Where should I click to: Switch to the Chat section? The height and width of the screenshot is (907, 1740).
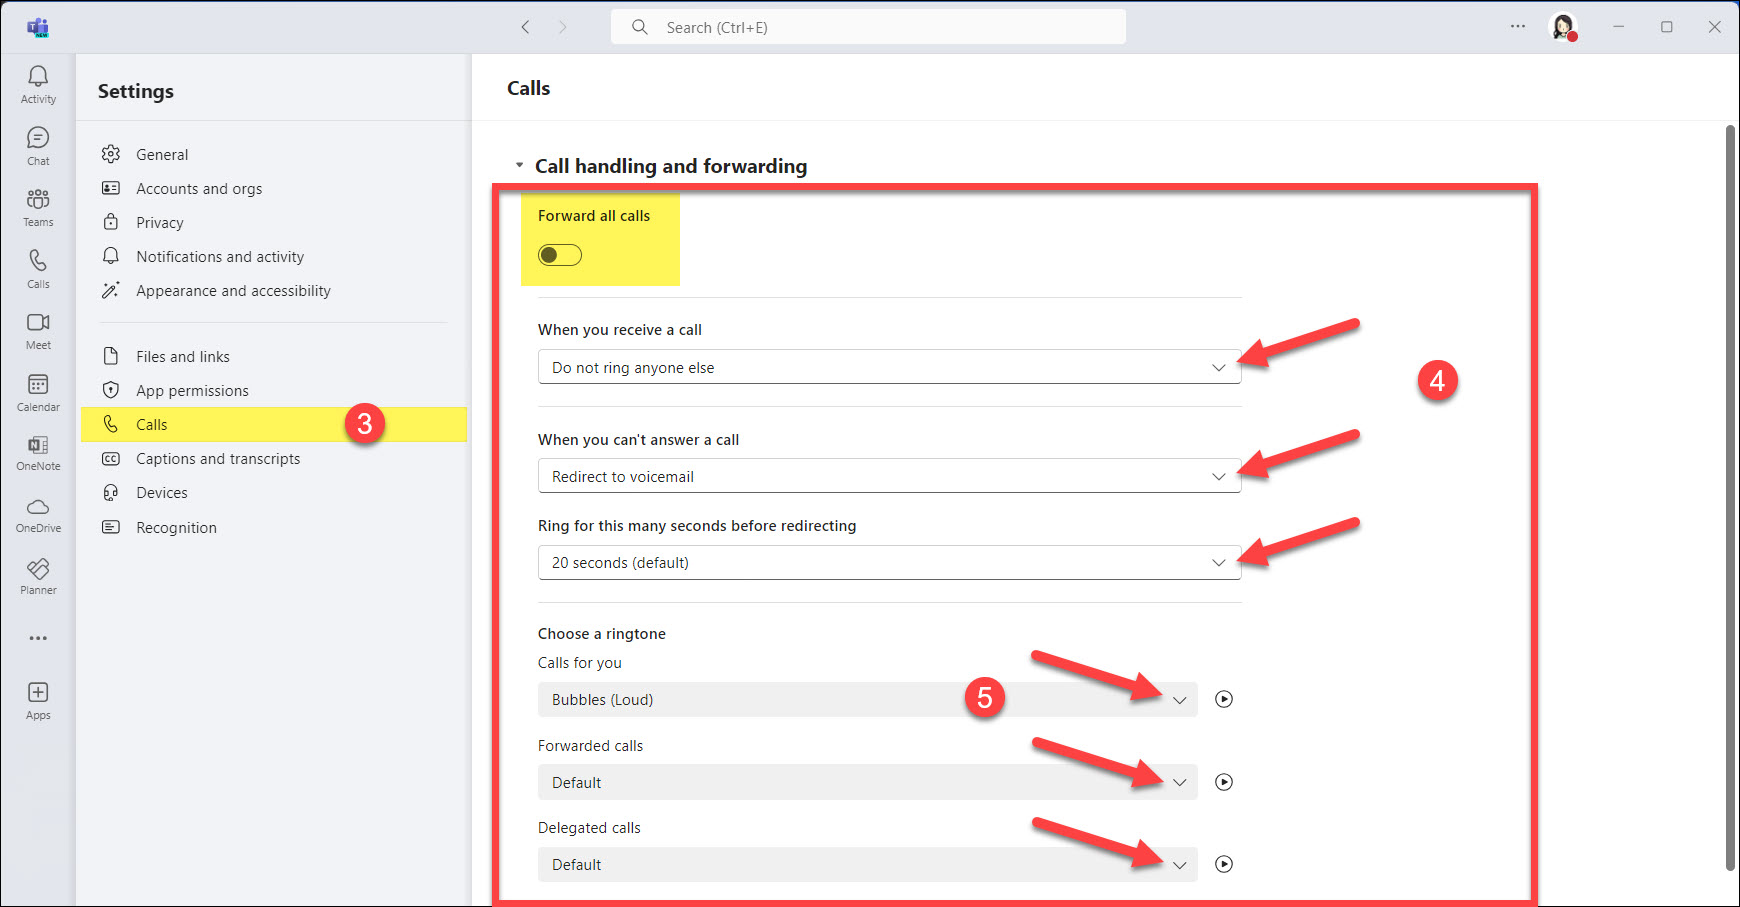pyautogui.click(x=37, y=145)
